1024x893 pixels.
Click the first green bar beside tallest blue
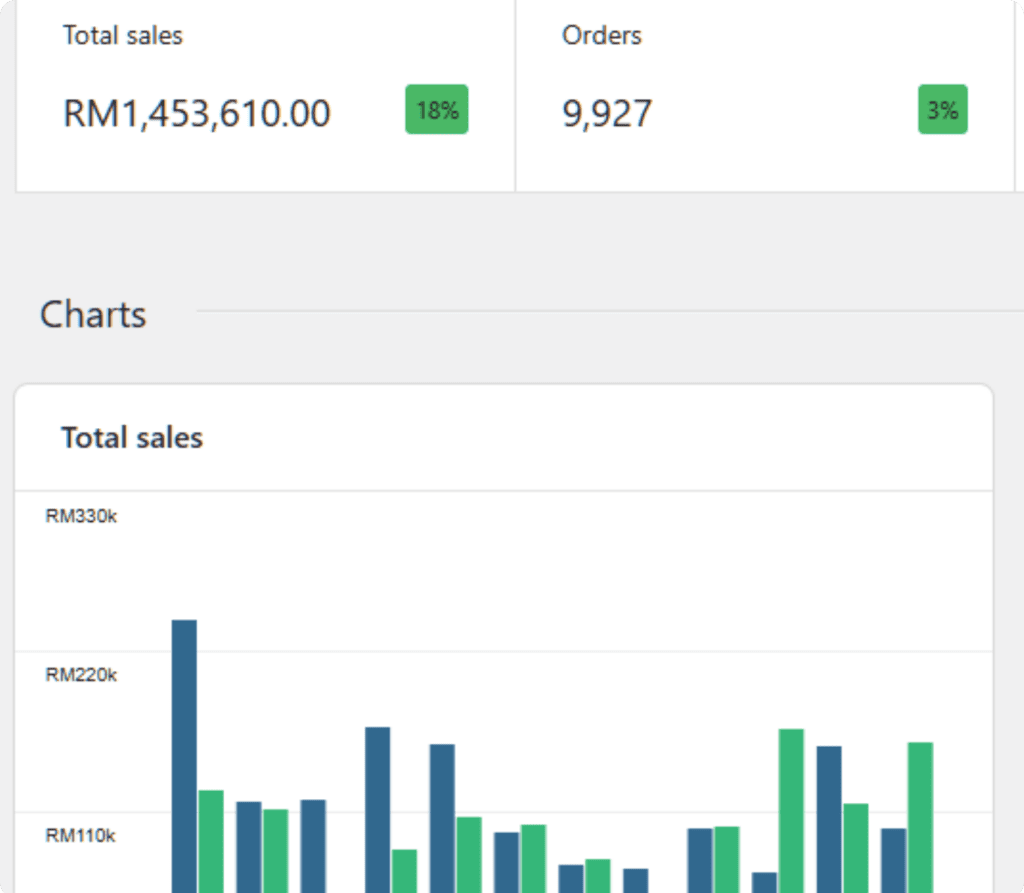[211, 841]
